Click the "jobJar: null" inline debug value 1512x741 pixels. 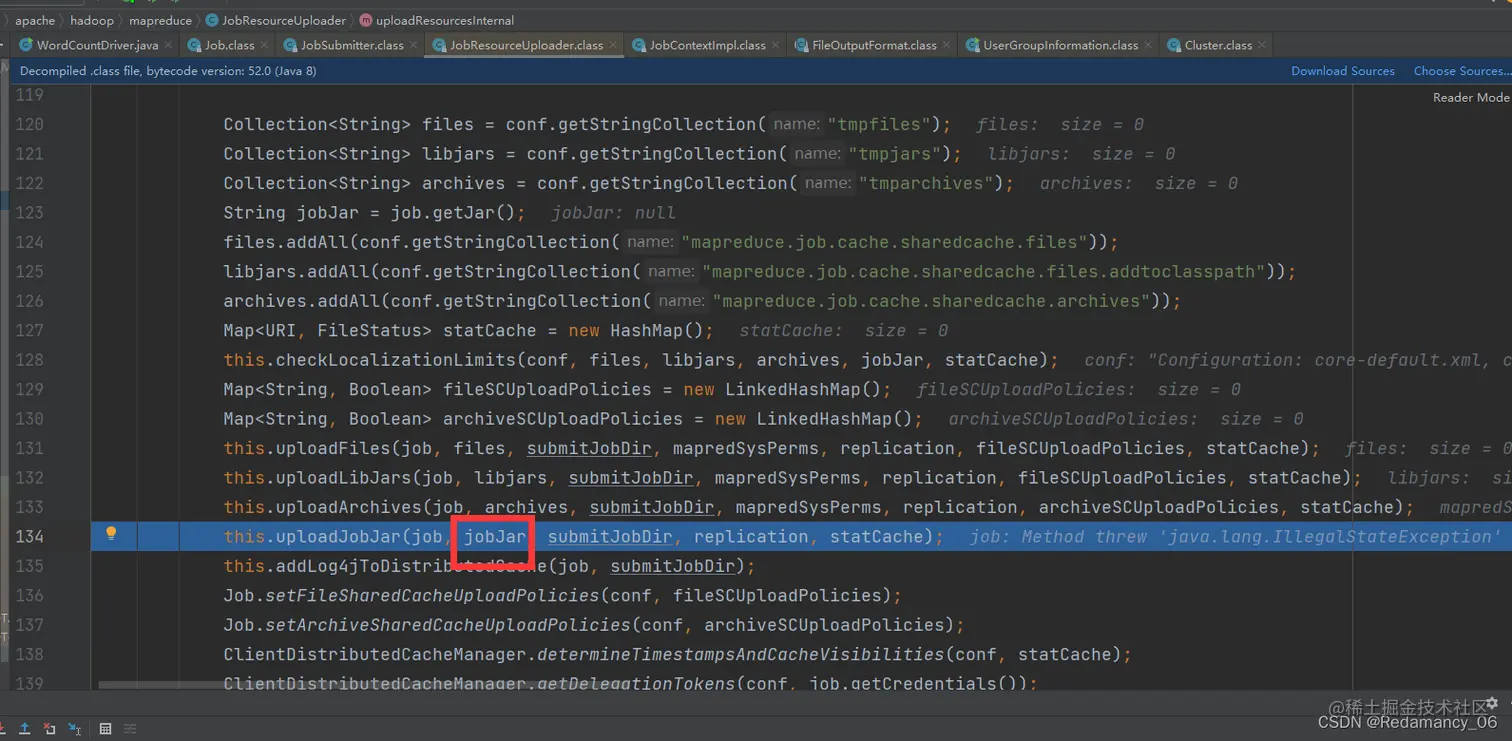pyautogui.click(x=613, y=212)
